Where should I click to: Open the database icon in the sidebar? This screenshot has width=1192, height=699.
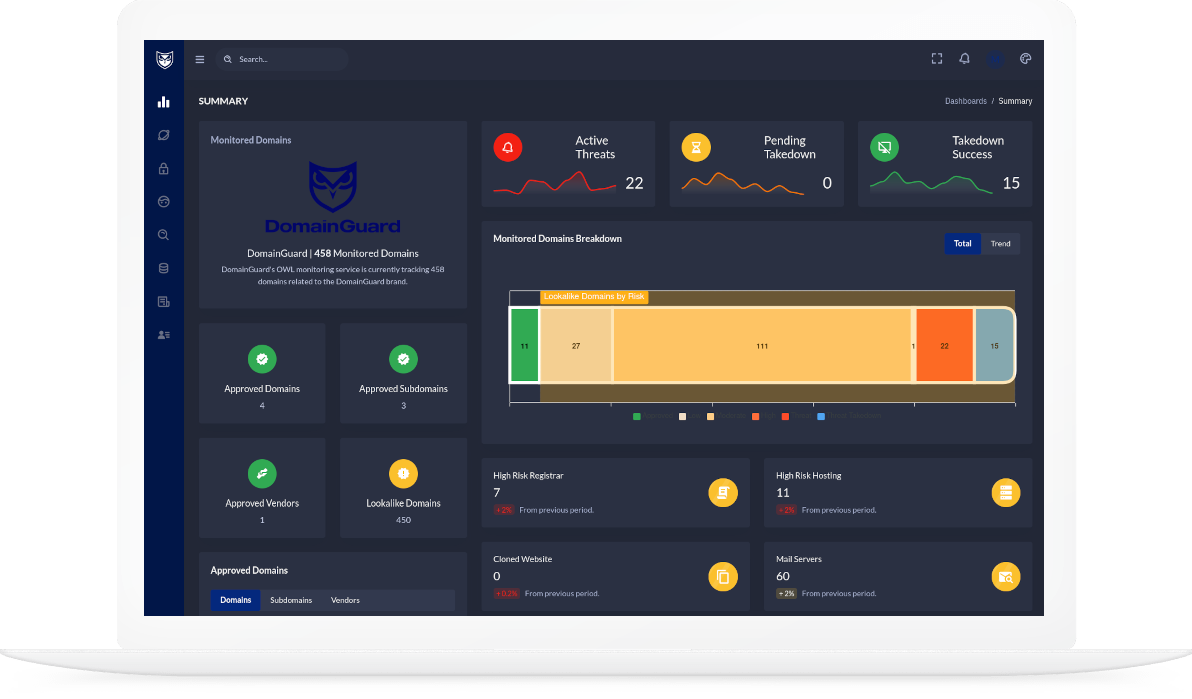(x=163, y=268)
